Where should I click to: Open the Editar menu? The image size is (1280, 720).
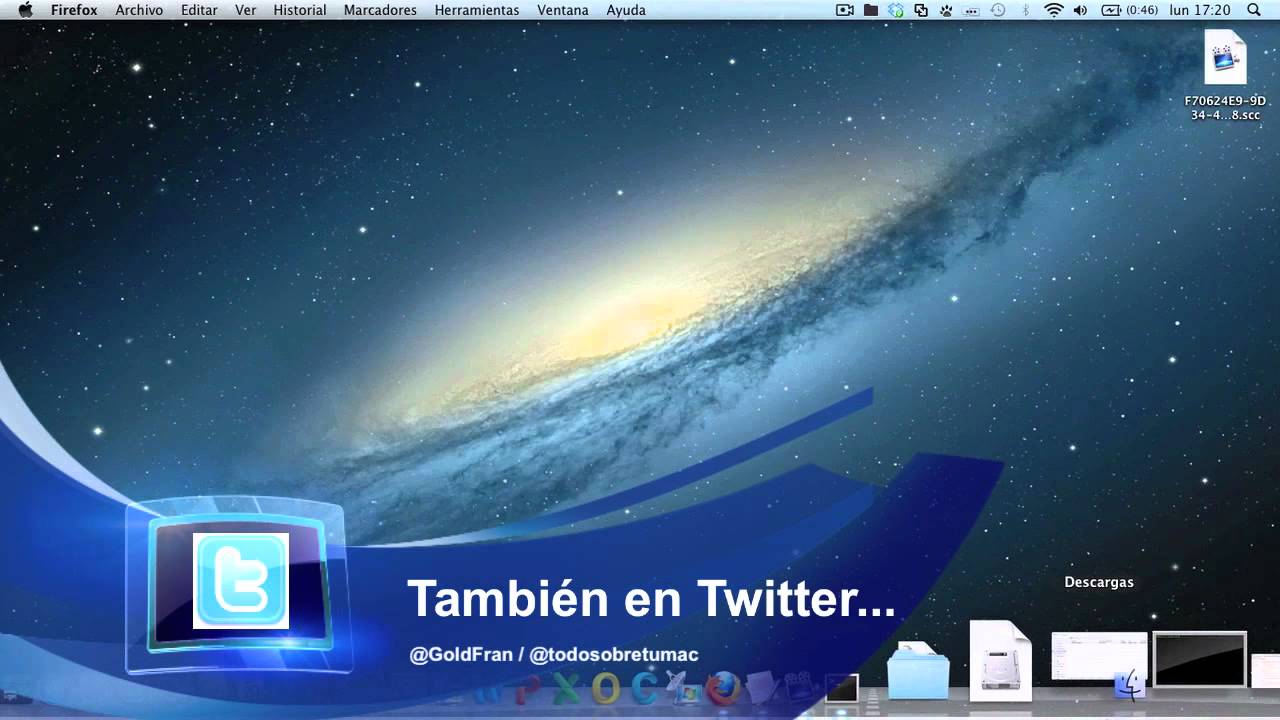click(199, 10)
